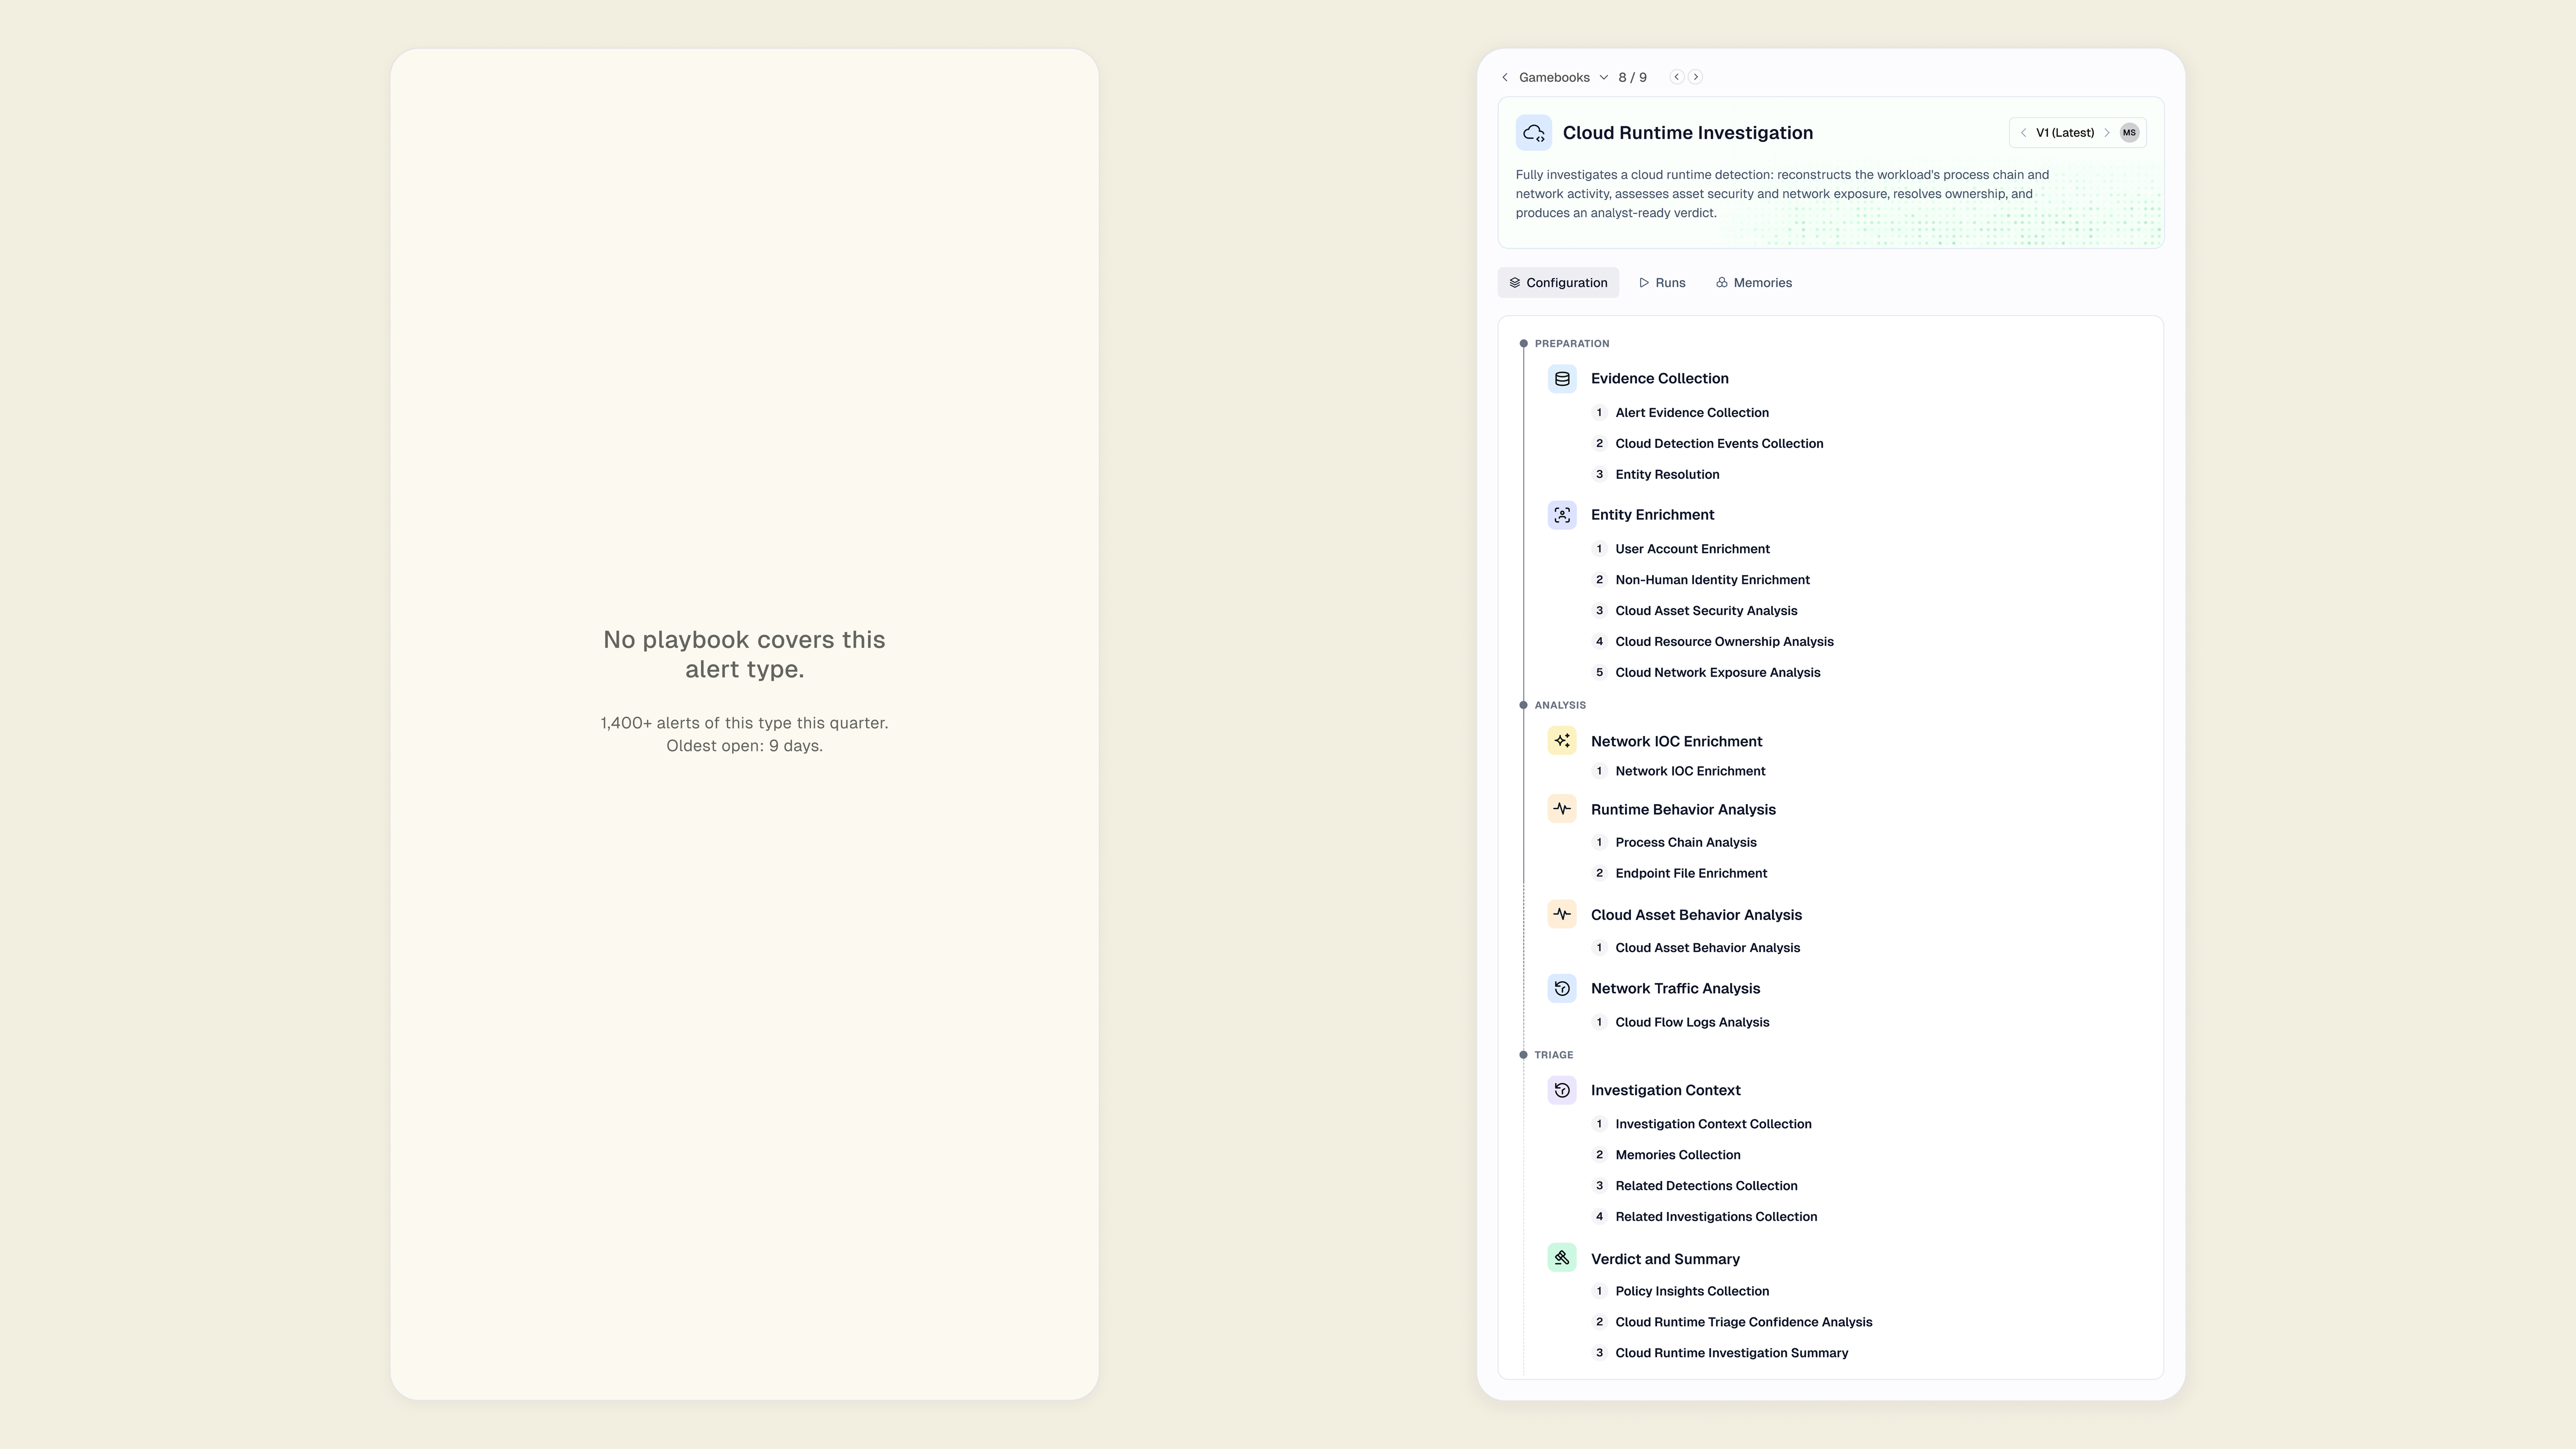Click the Verdict and Summary gavel icon
Viewport: 2576px width, 1449px height.
tap(1562, 1258)
